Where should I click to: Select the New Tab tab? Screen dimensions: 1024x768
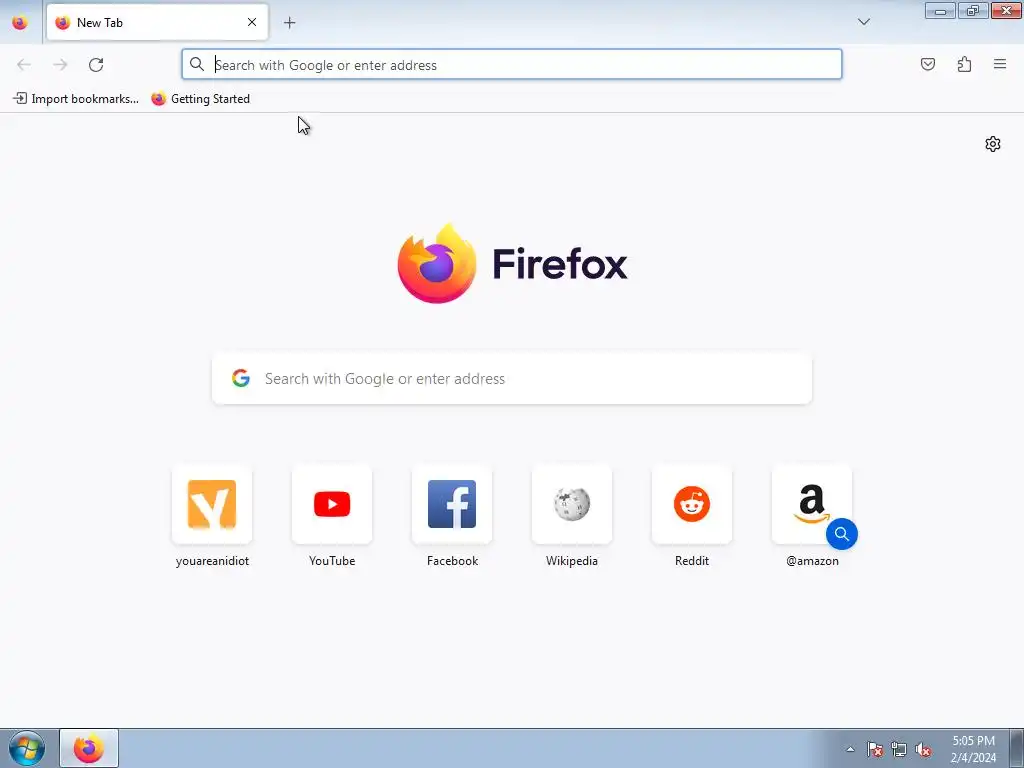[x=157, y=22]
